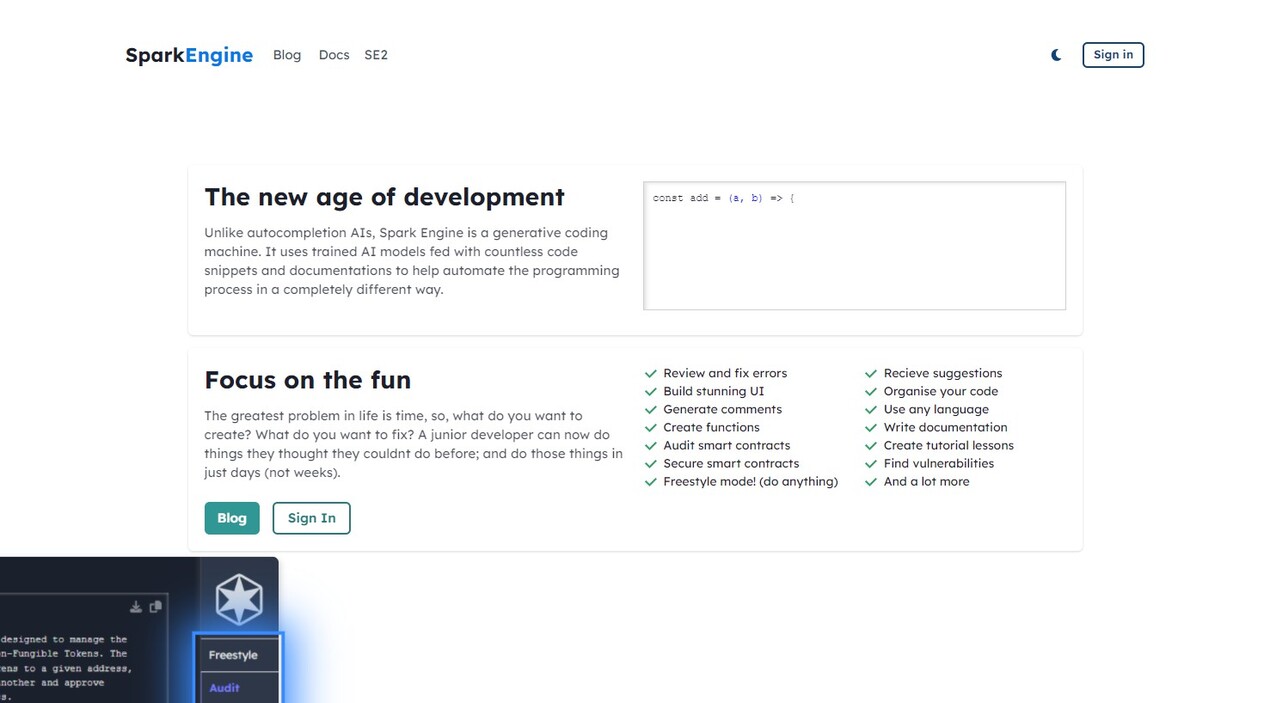The image size is (1270, 703).
Task: Click checkmark beside Review and fix errors
Action: click(651, 373)
